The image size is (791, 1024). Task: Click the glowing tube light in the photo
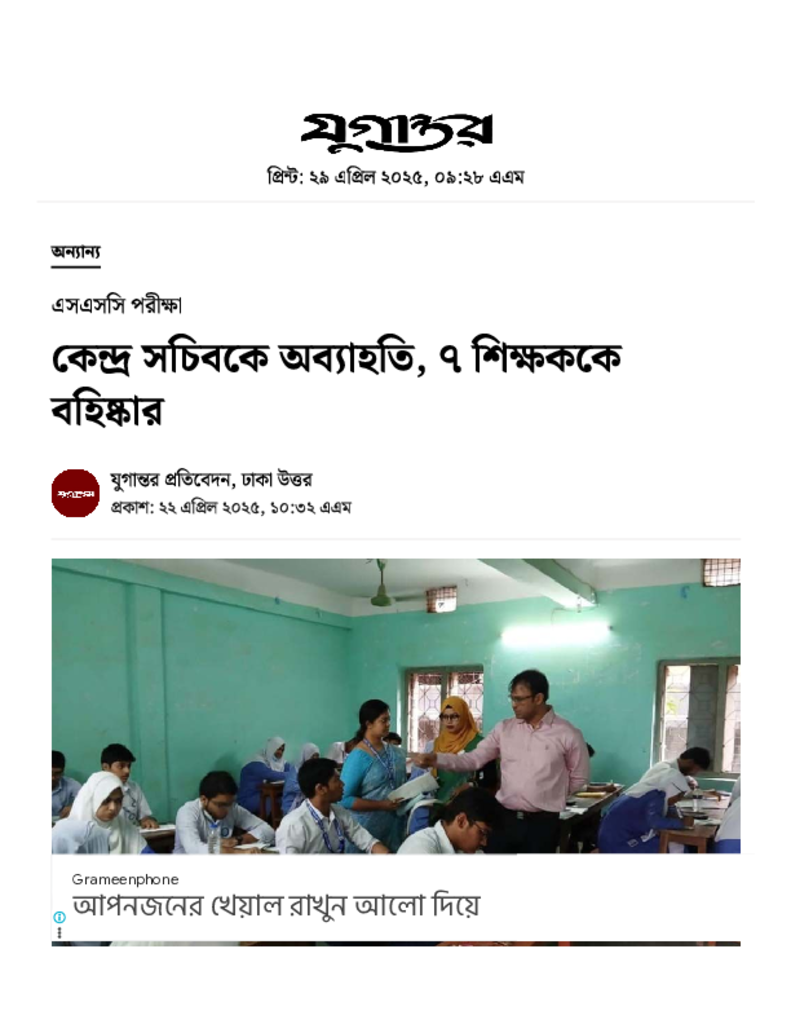pos(556,635)
